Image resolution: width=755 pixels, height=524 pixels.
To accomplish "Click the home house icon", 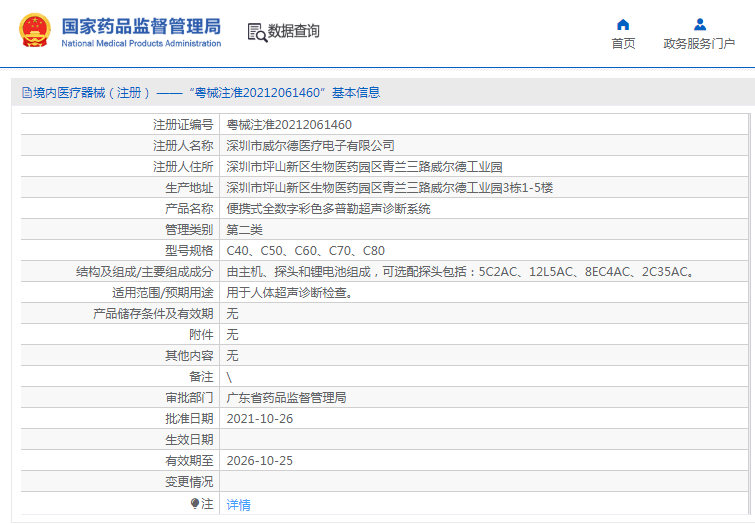I will pos(623,24).
